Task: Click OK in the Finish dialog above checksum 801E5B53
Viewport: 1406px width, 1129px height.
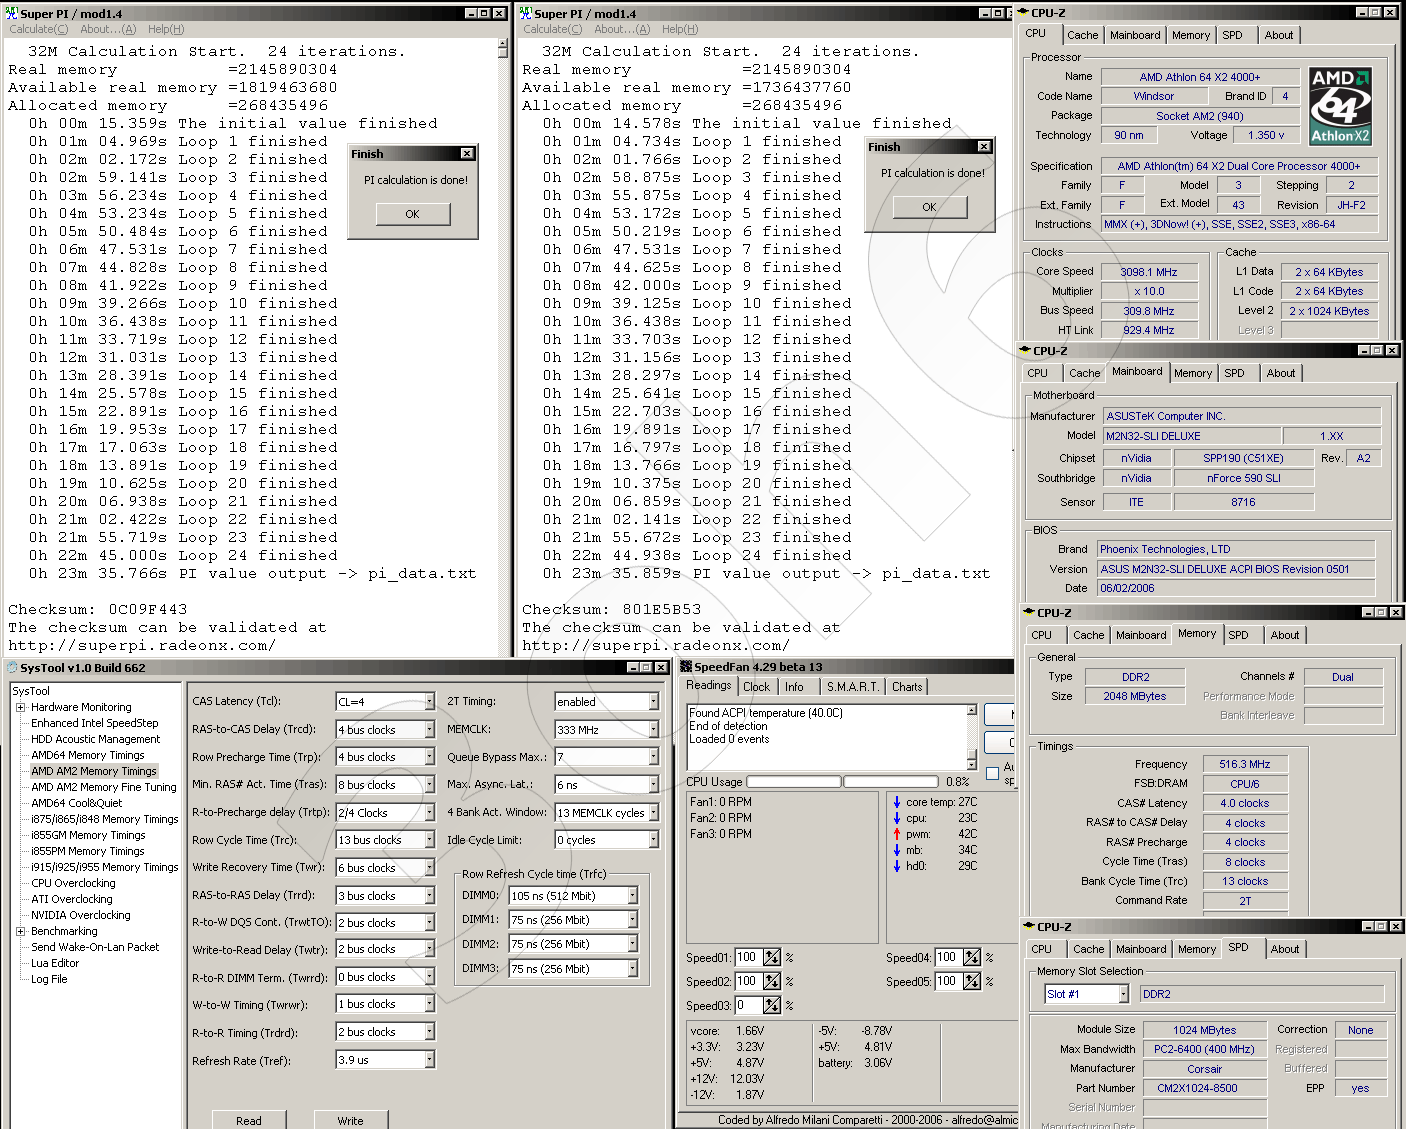Action: [x=930, y=207]
